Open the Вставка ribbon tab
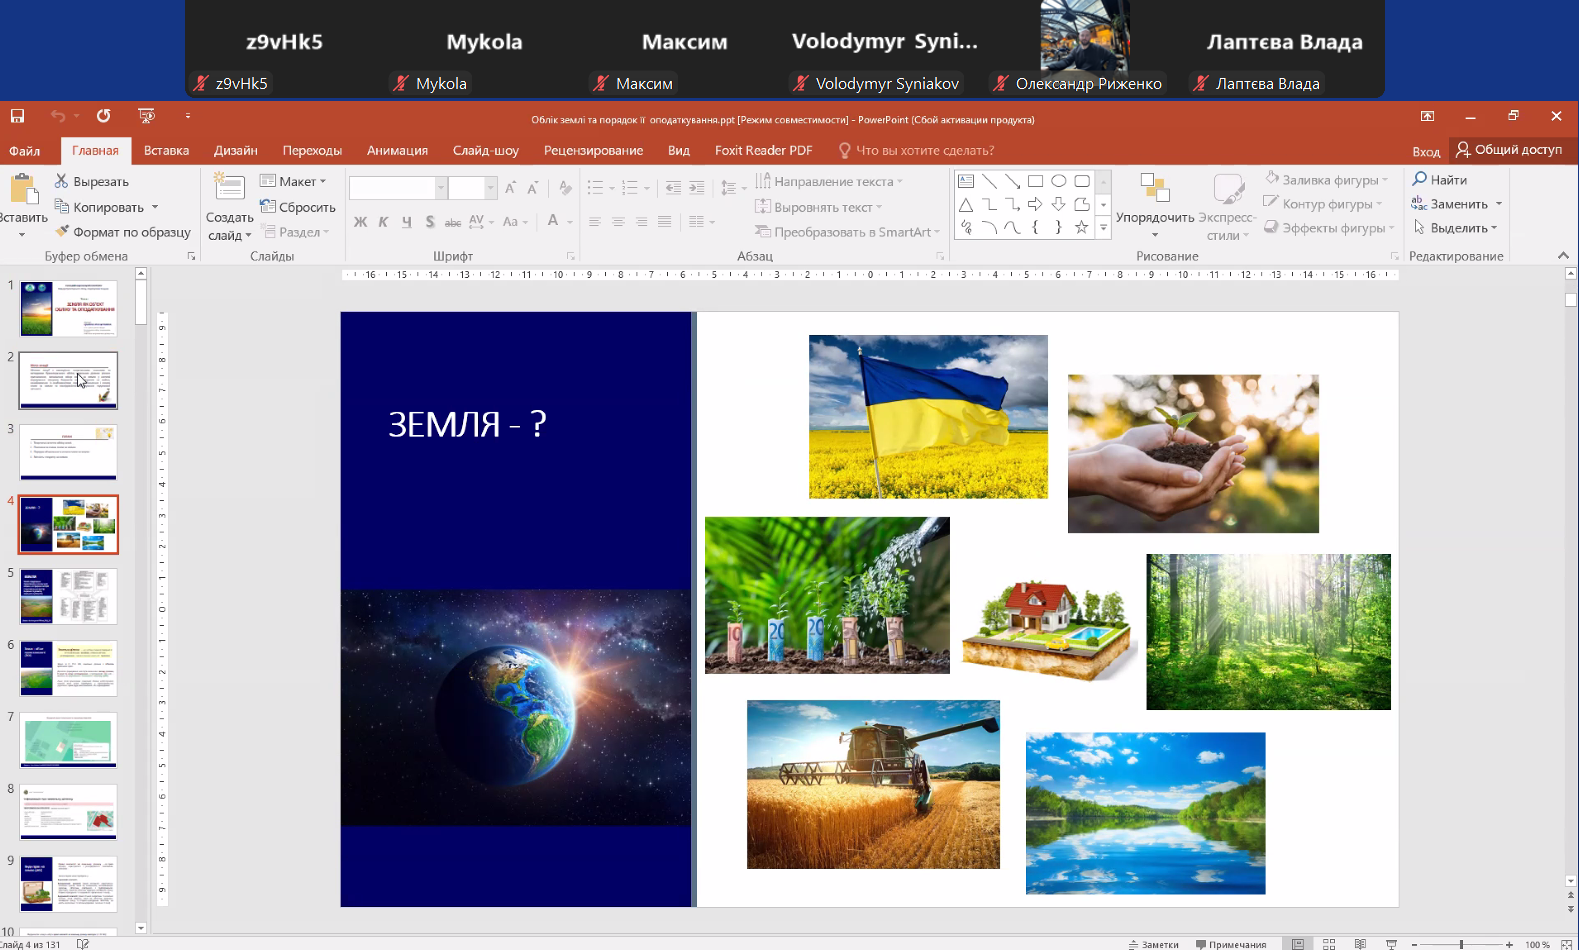Viewport: 1579px width, 950px height. (x=166, y=151)
